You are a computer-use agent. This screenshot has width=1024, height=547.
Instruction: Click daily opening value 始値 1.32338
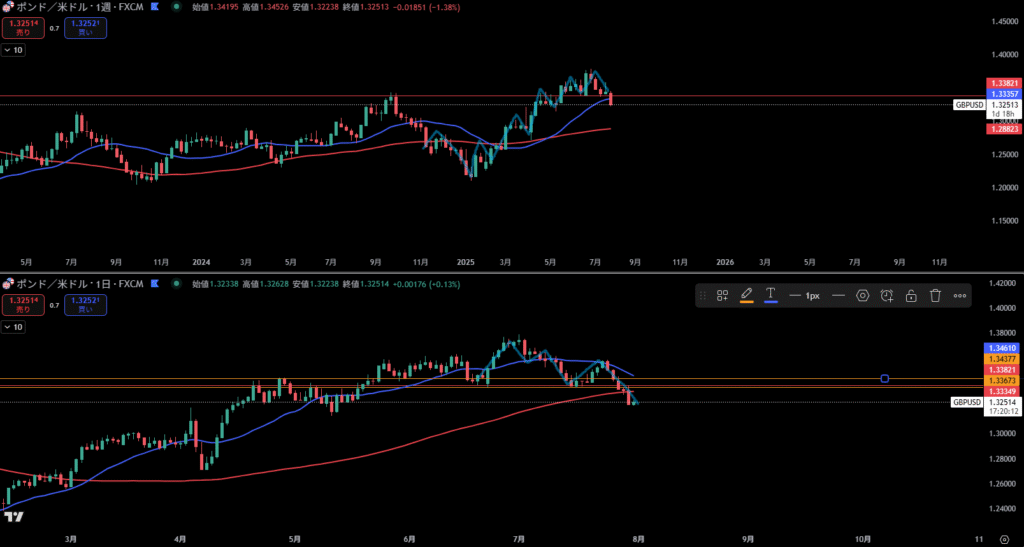pyautogui.click(x=214, y=284)
